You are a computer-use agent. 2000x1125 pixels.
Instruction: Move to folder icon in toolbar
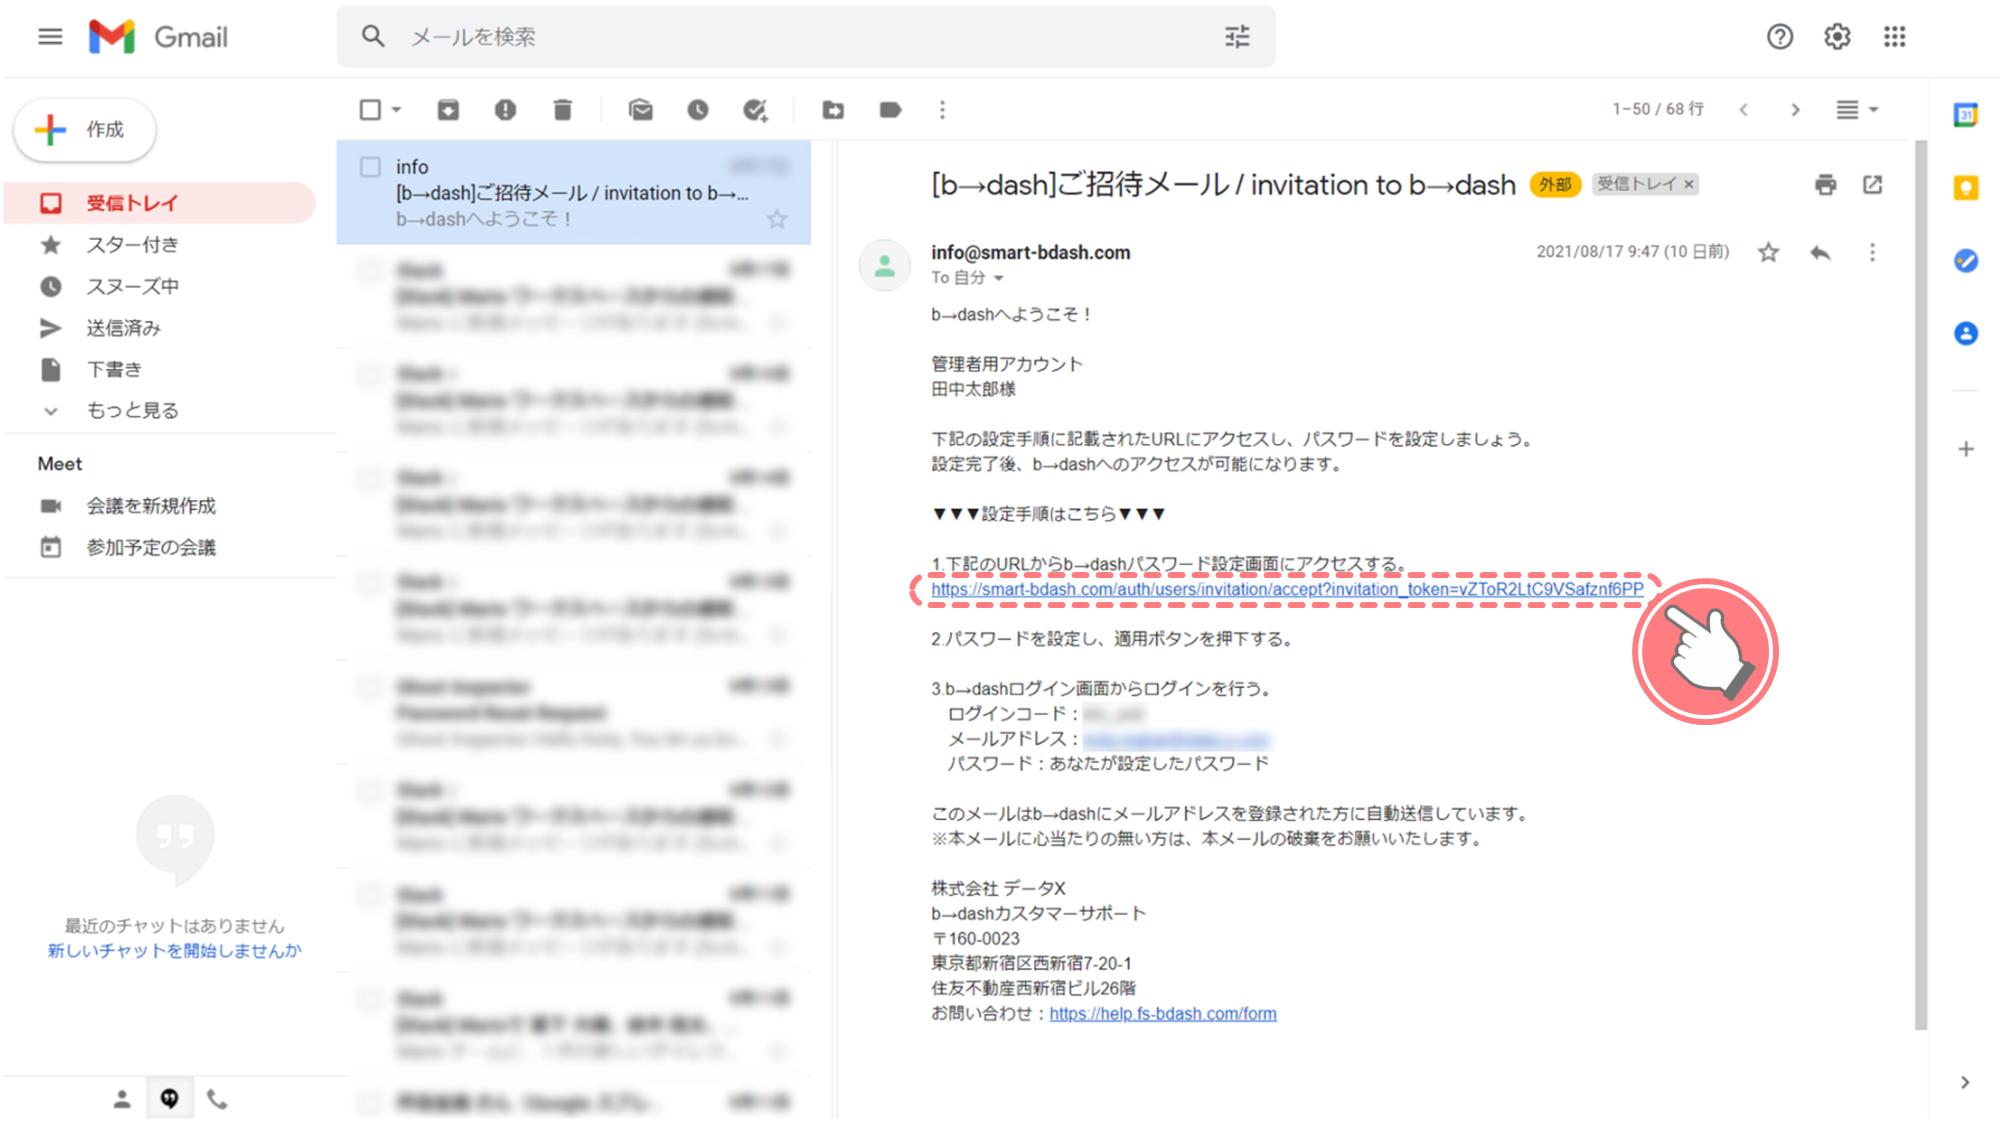[x=833, y=110]
